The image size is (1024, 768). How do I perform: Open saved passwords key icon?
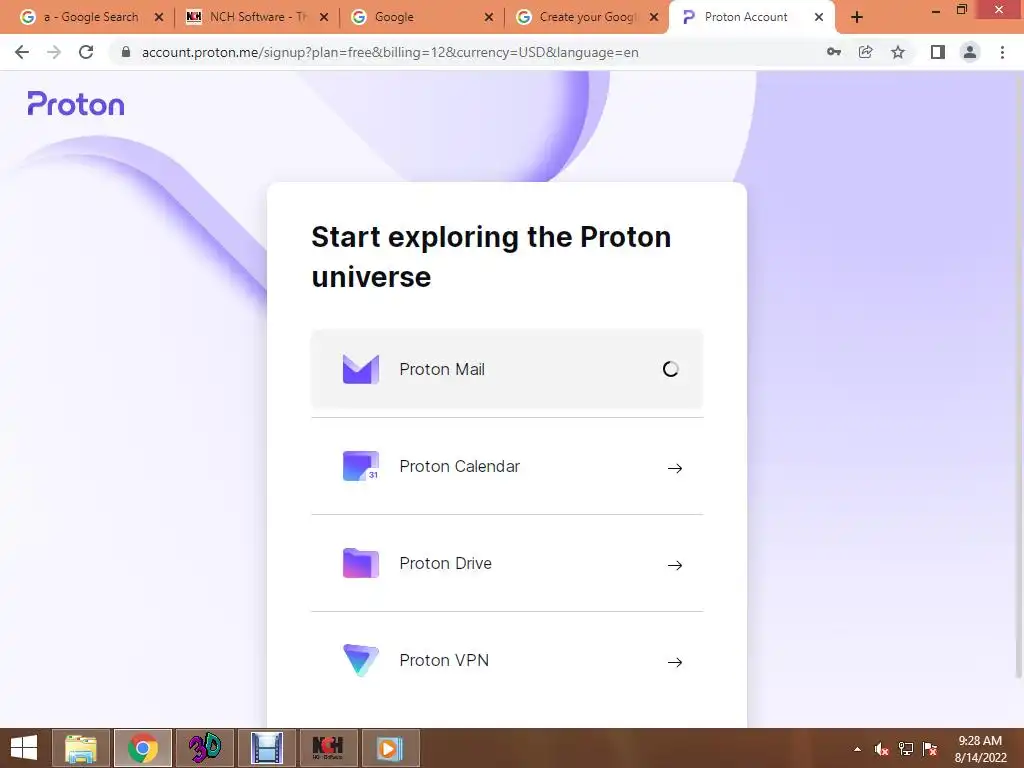[x=834, y=52]
